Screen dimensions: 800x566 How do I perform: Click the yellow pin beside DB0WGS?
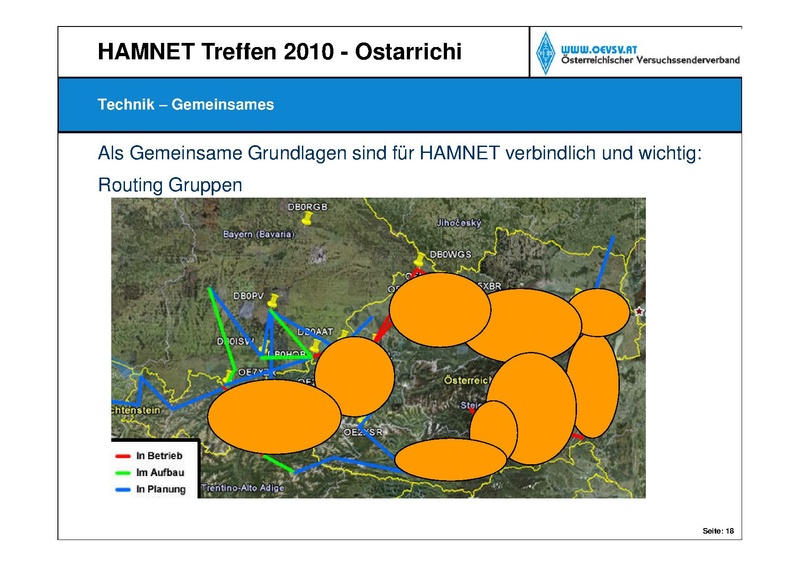(419, 259)
